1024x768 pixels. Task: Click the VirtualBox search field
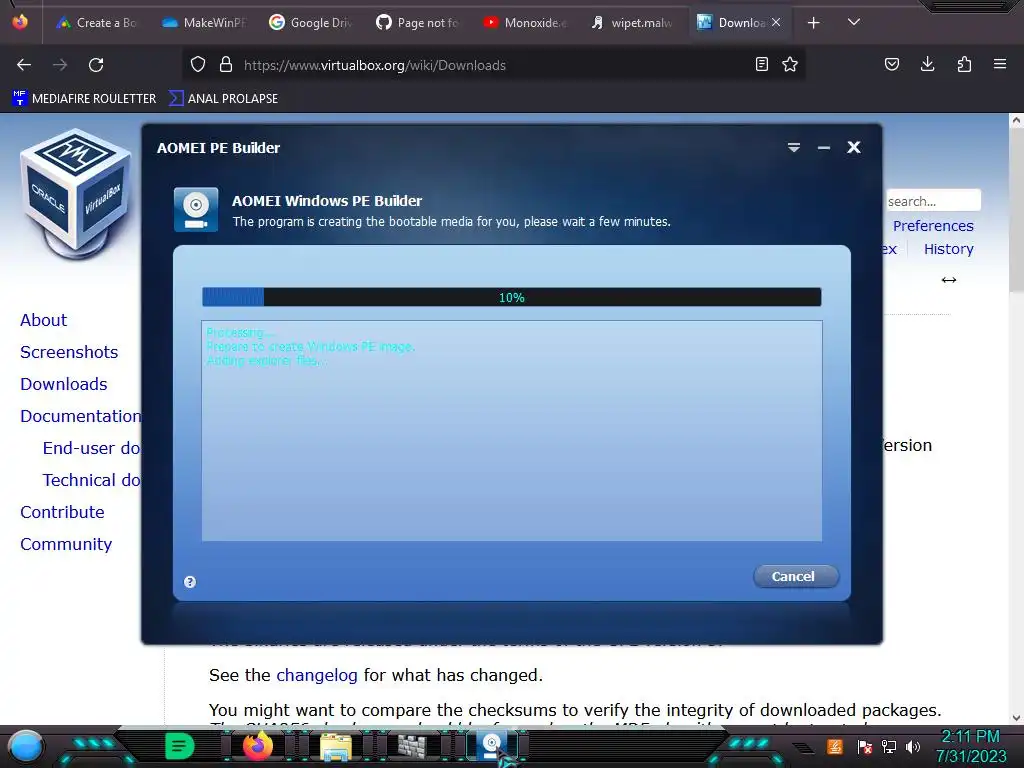(933, 200)
